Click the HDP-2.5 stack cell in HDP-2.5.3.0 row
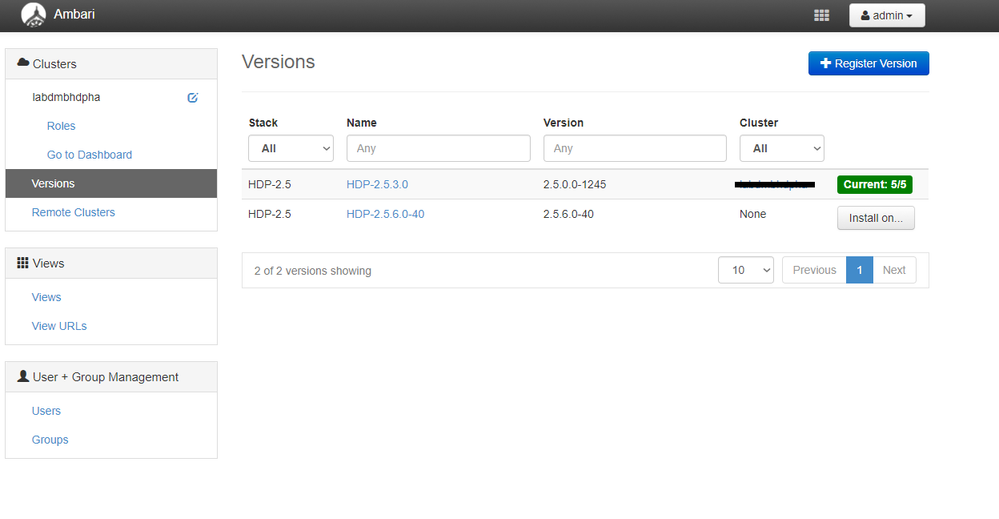This screenshot has width=999, height=519. click(x=270, y=184)
